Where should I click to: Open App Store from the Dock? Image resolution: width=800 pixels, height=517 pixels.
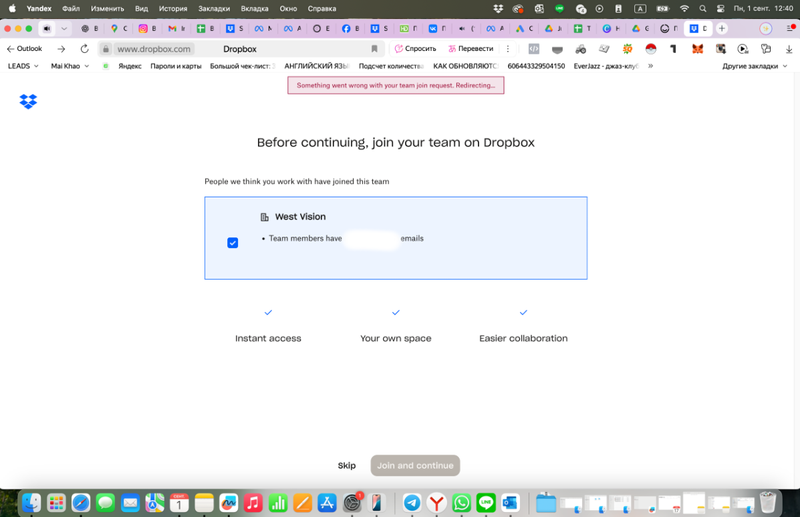[x=327, y=503]
